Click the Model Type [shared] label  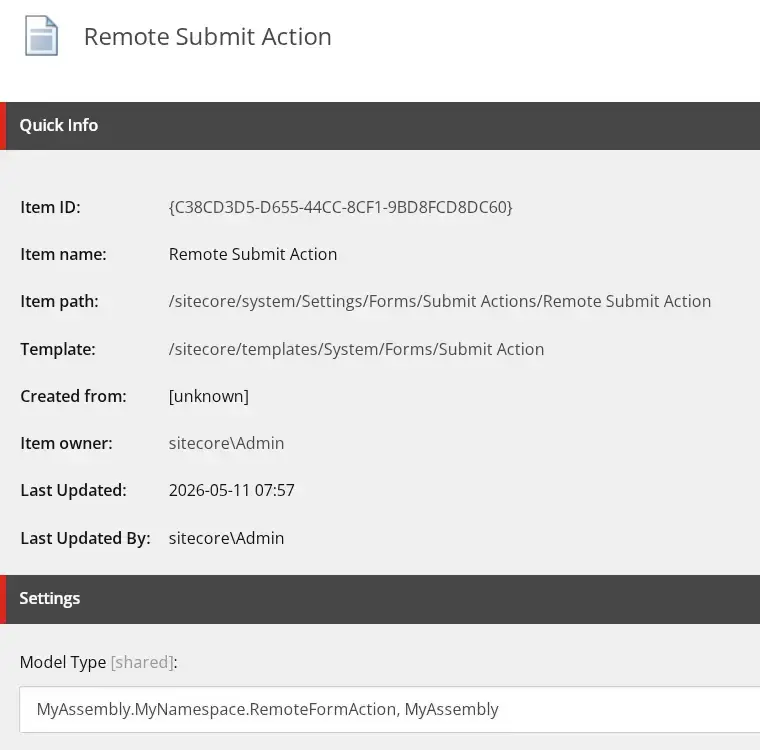(98, 662)
